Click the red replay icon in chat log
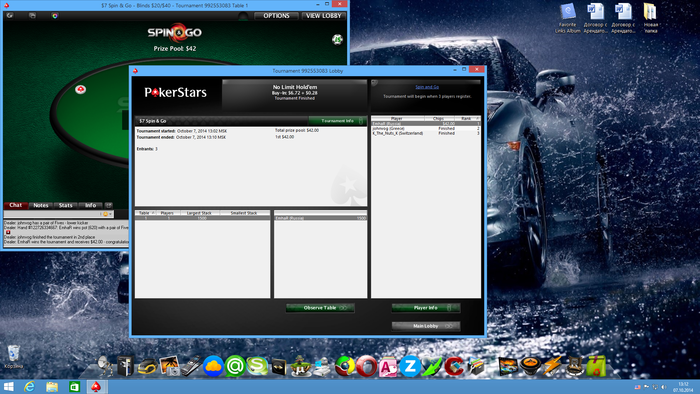 [x=8, y=232]
